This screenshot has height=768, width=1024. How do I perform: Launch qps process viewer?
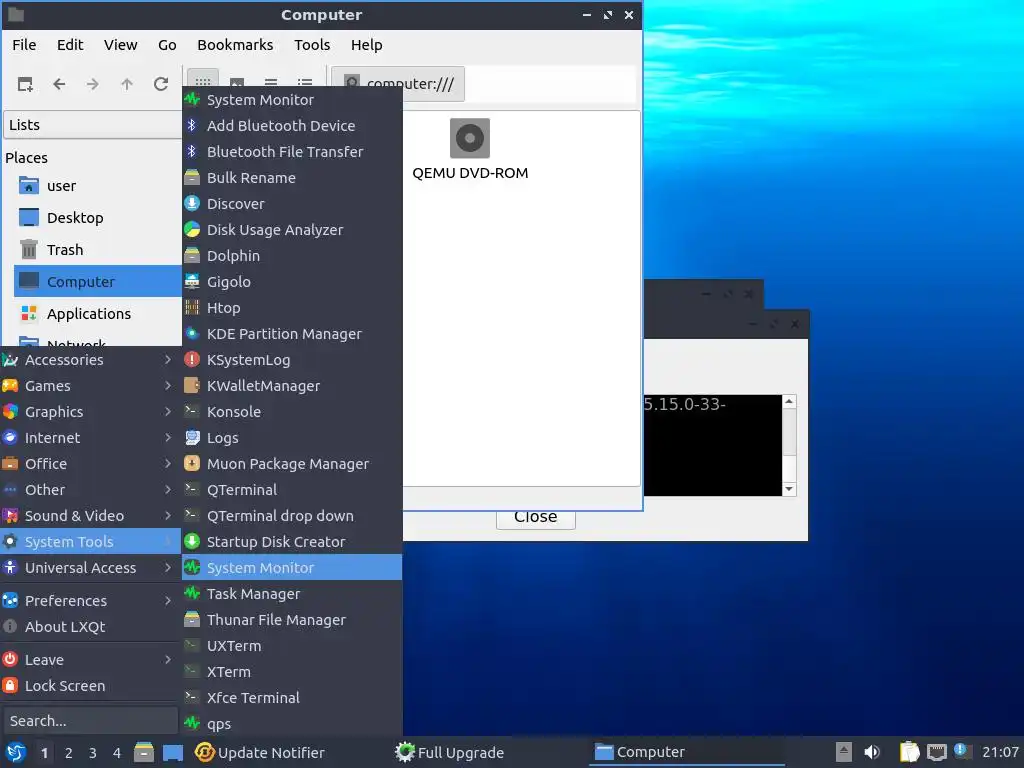pos(292,724)
